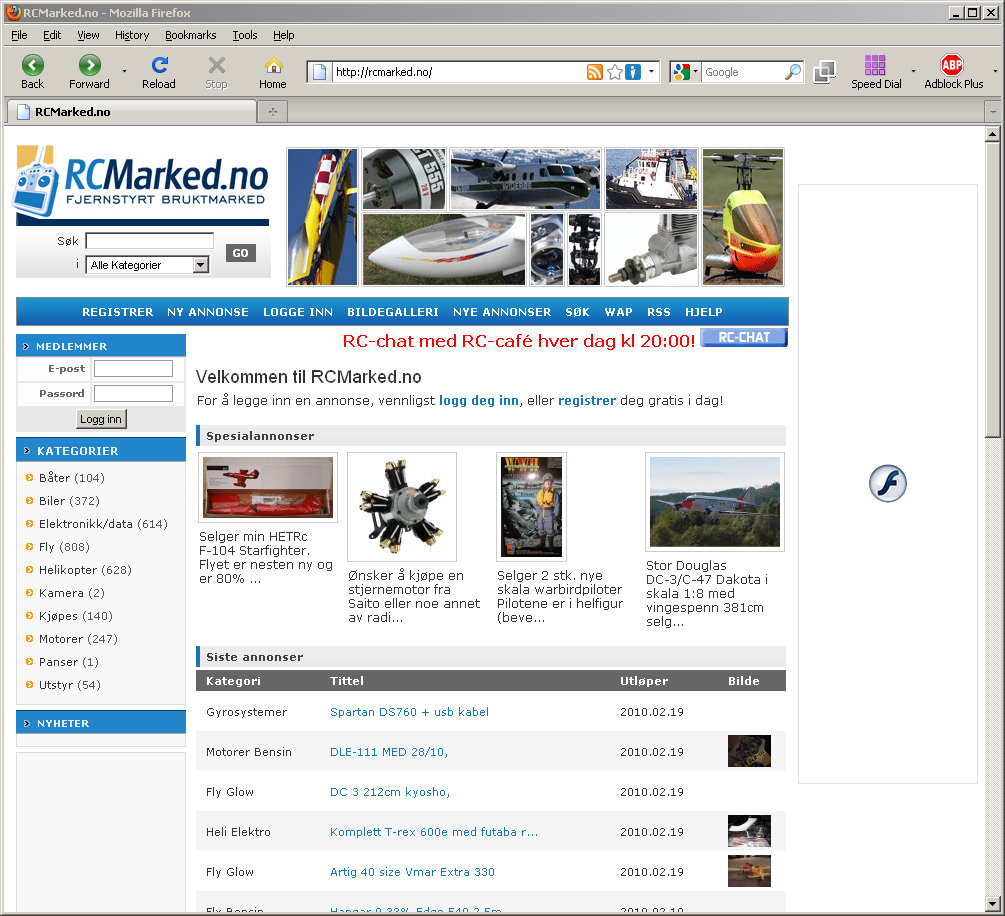Open the Douglas DC-3 Dakota thumbnail
The height and width of the screenshot is (916, 1005).
[714, 502]
